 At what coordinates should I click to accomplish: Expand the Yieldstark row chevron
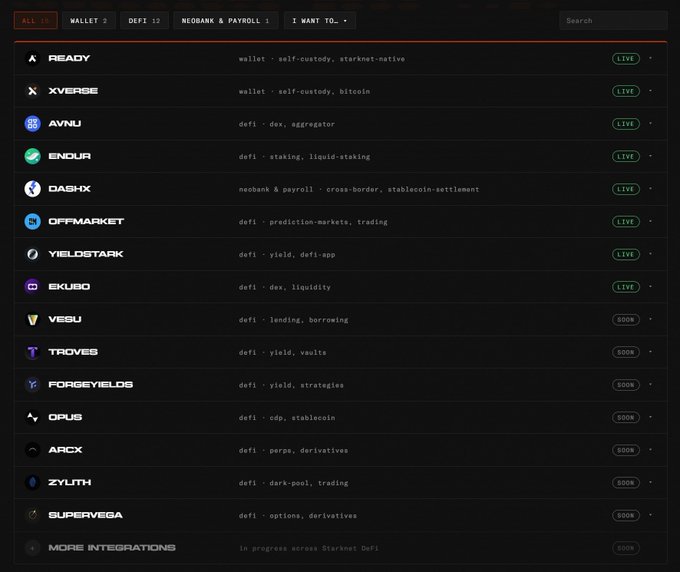[x=650, y=254]
